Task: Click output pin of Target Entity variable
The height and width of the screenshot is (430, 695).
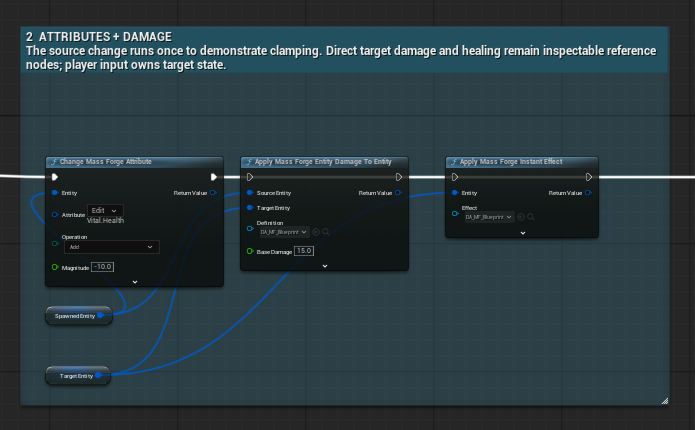Action: pos(98,375)
